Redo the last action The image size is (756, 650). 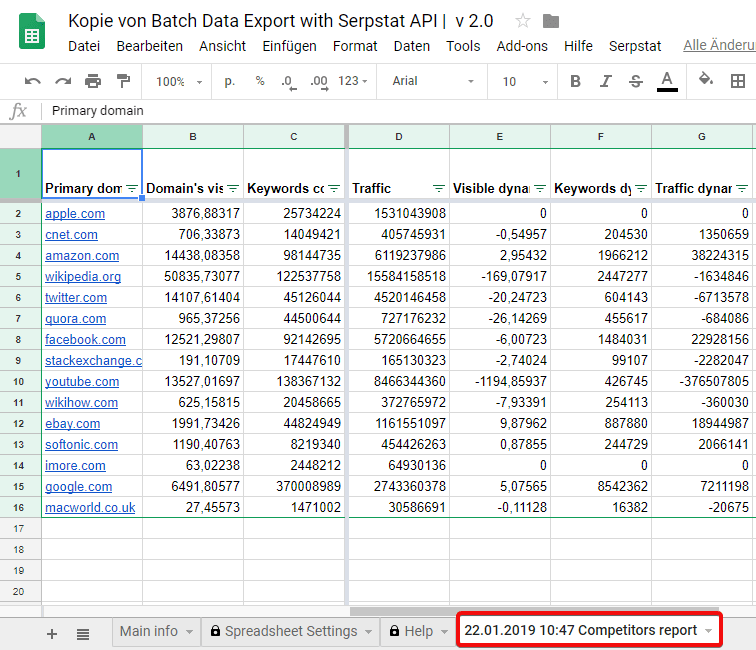coord(63,81)
